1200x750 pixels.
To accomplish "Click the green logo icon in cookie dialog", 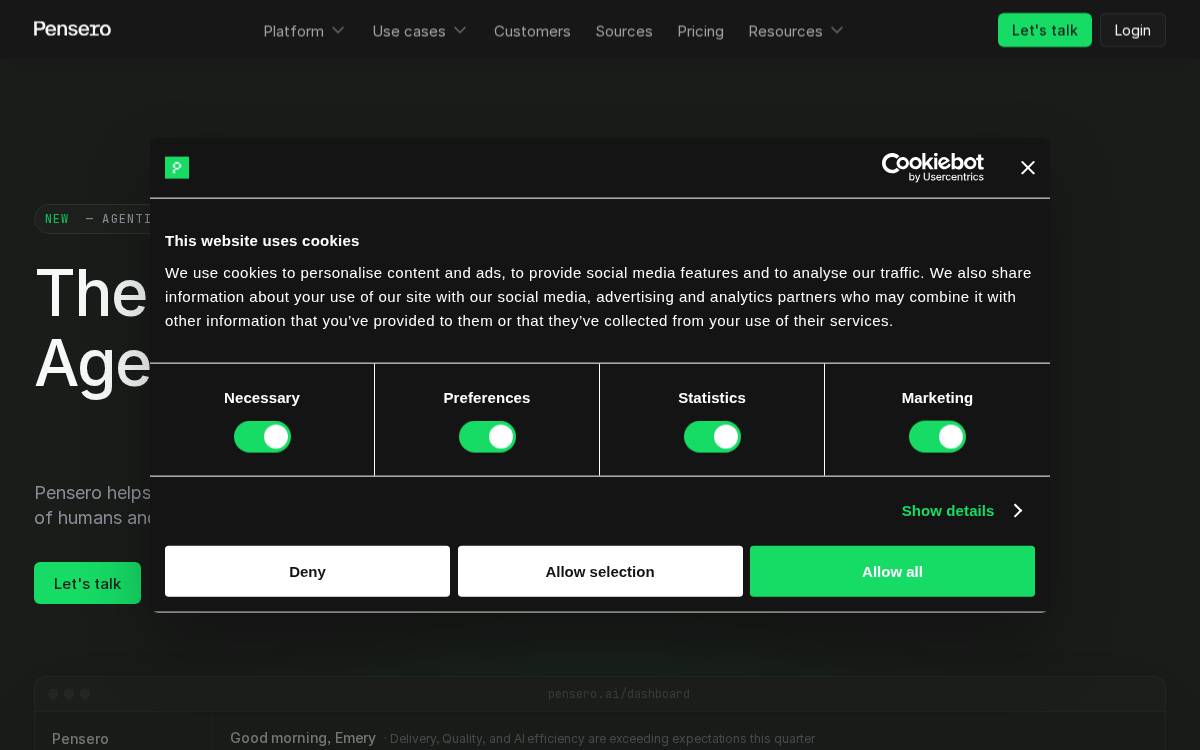I will [x=177, y=168].
